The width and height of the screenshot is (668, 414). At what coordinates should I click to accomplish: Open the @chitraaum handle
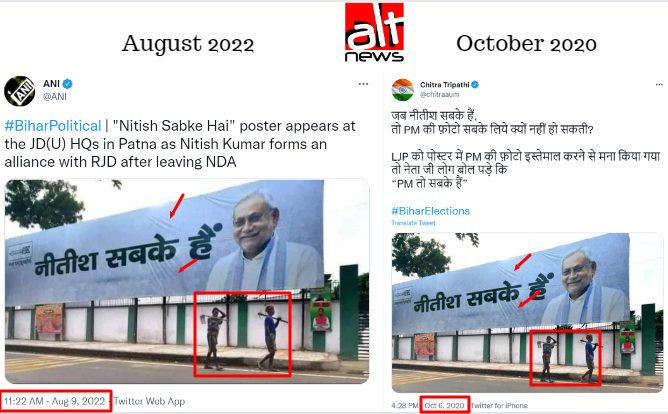[439, 95]
